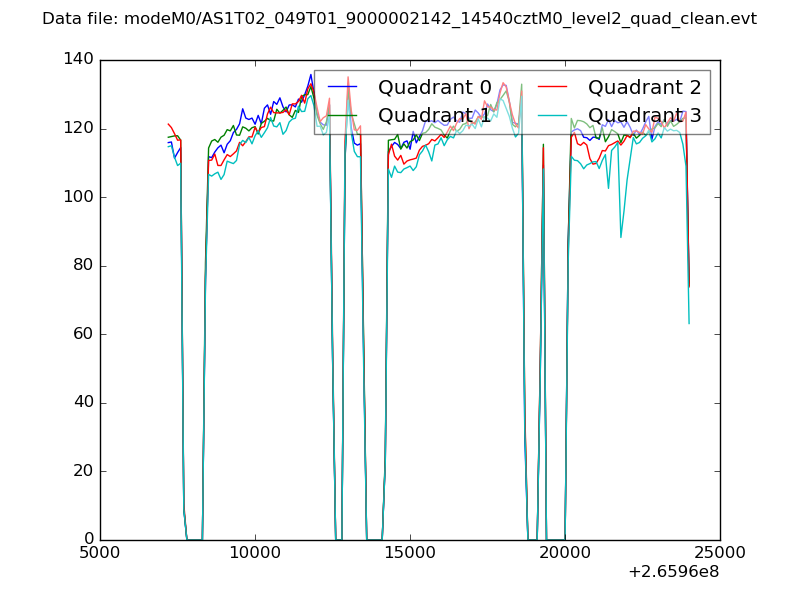The image size is (800, 600).
Task: Click the y-axis tick label 20
Action: point(84,471)
